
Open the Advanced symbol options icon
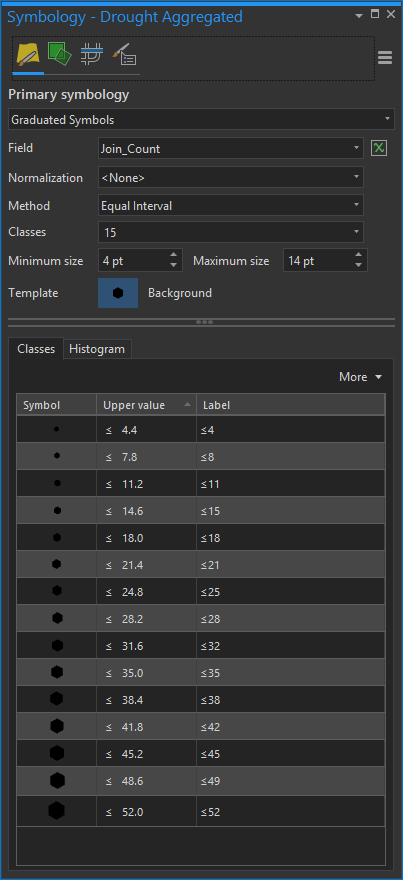click(x=123, y=56)
